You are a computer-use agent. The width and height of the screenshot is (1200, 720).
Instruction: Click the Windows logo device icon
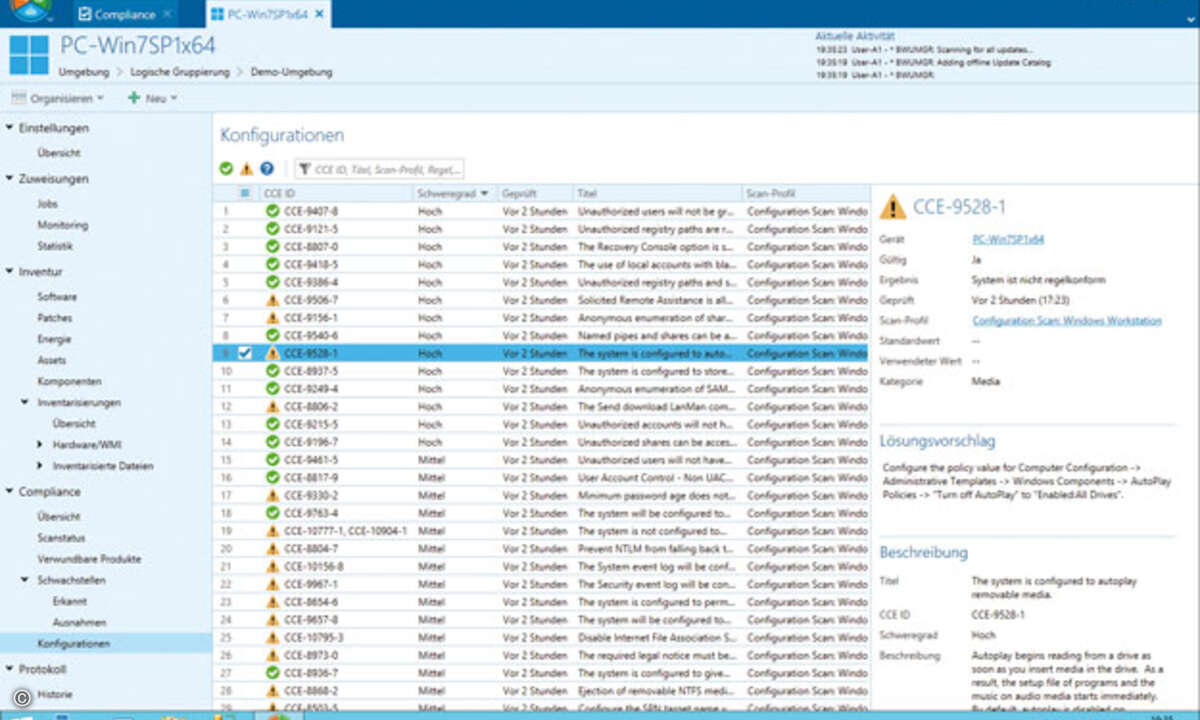pos(29,55)
